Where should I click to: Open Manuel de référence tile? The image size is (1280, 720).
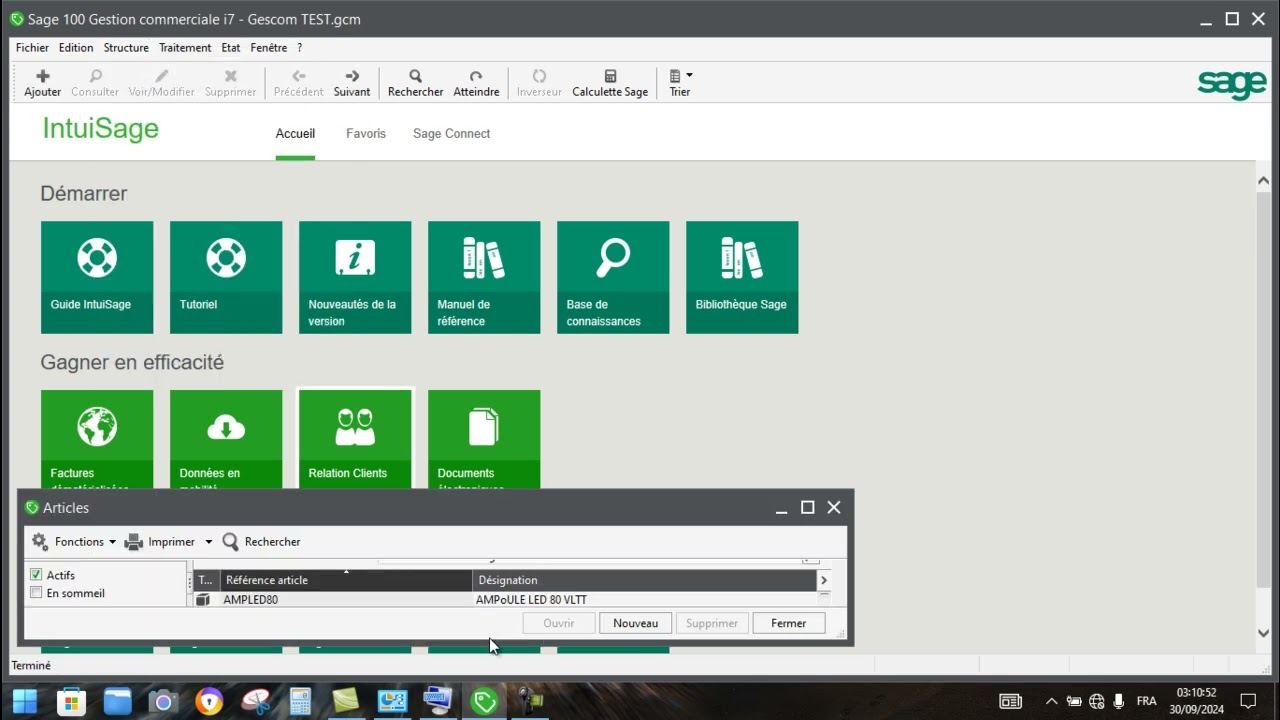pyautogui.click(x=484, y=277)
